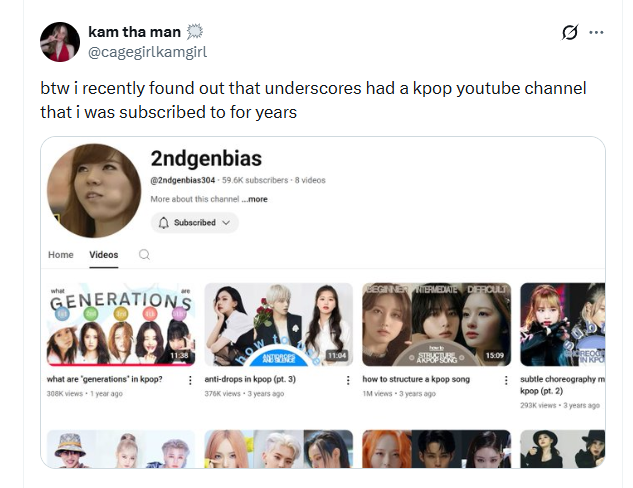The image size is (633, 488).
Task: Open the Grok icon on the tweet
Action: 570,32
